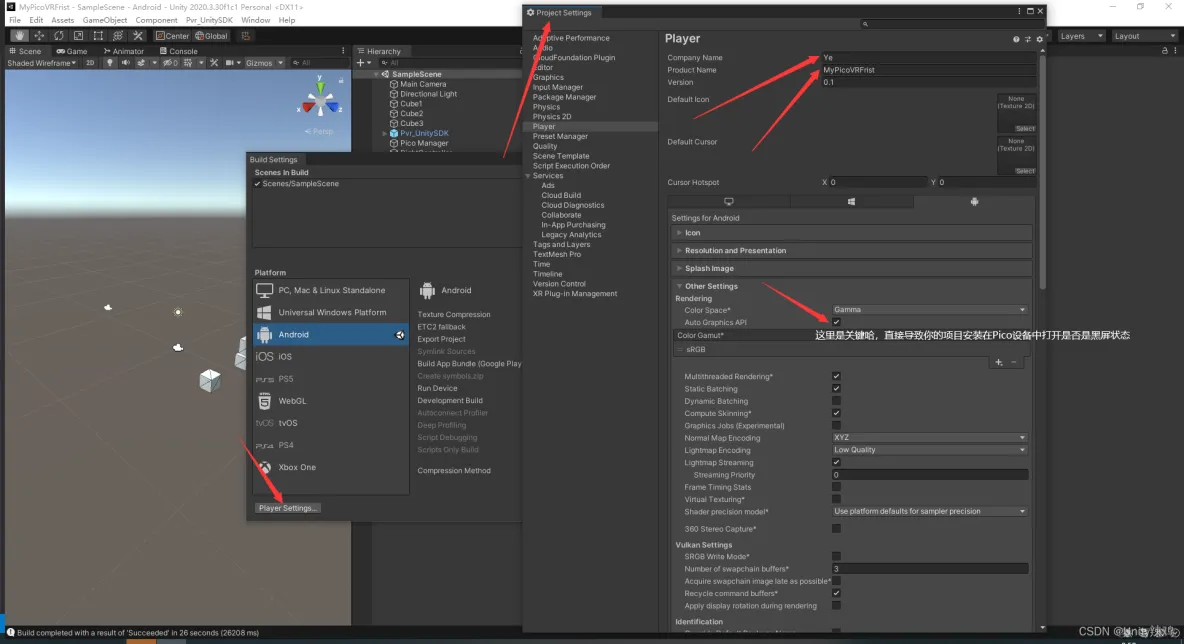Open the Windows Store platform settings tab
The image size is (1184, 644).
[851, 202]
